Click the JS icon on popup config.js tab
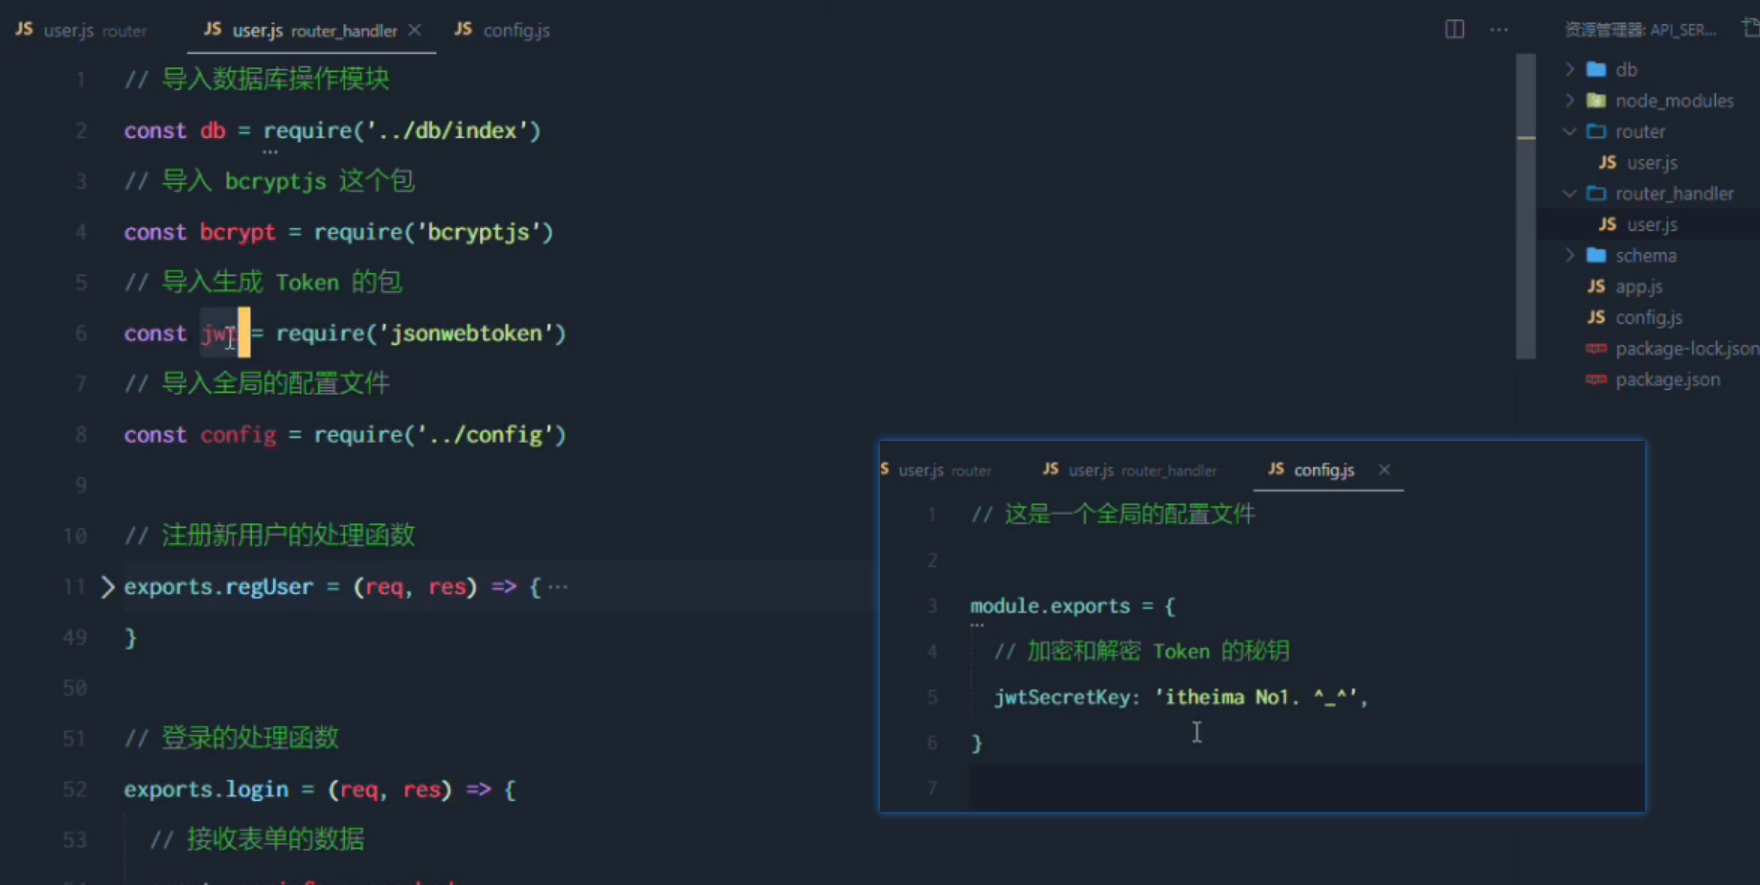 (x=1277, y=469)
